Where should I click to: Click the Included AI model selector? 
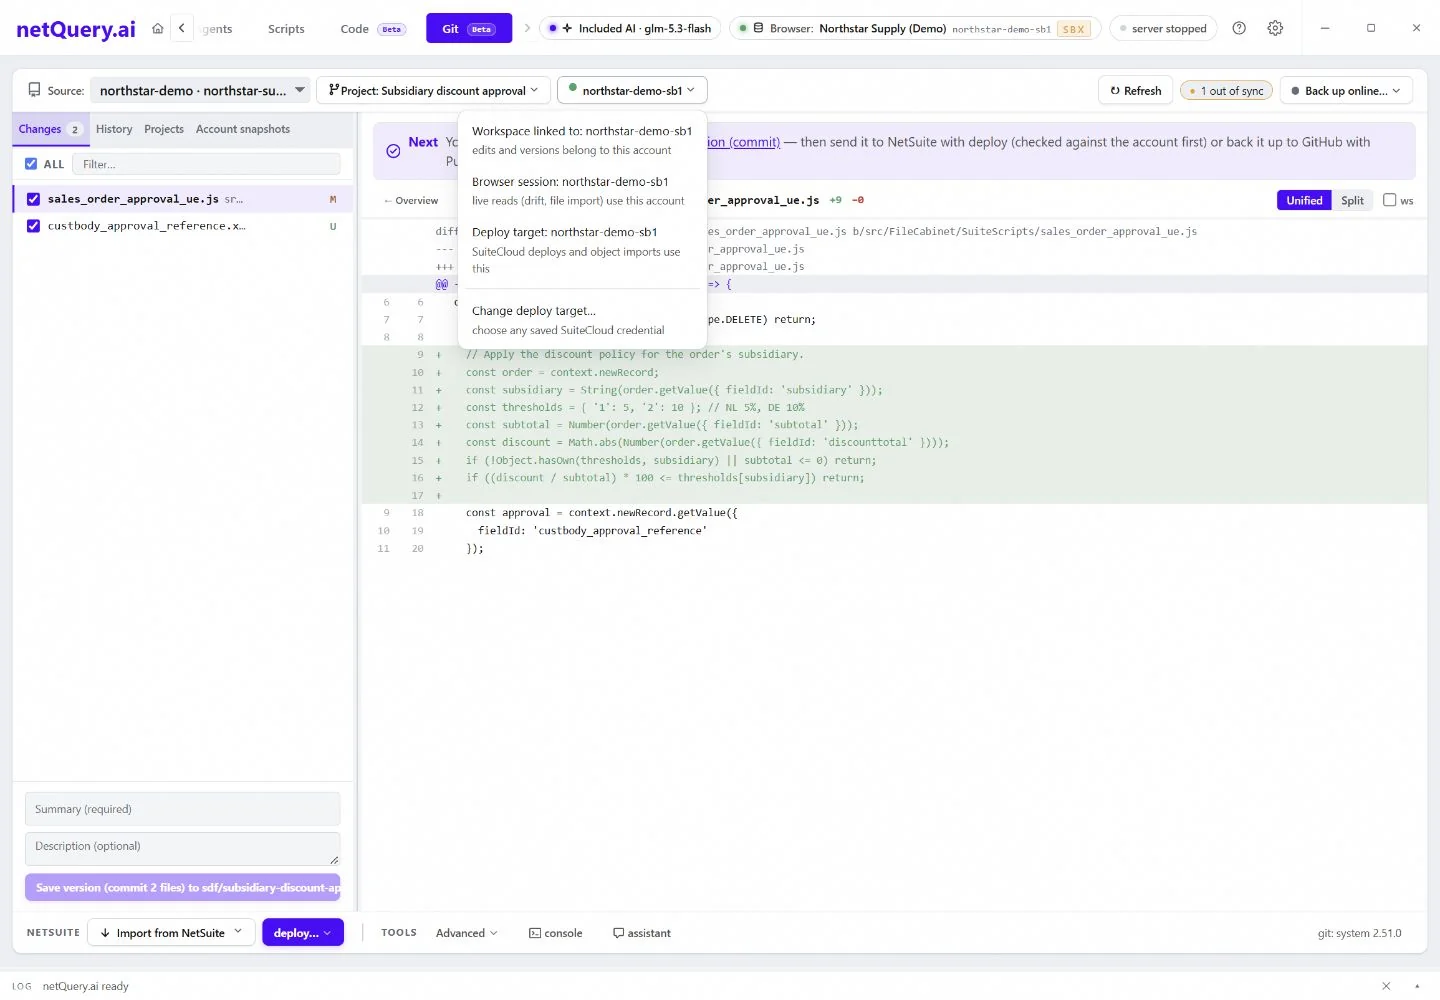pos(630,28)
